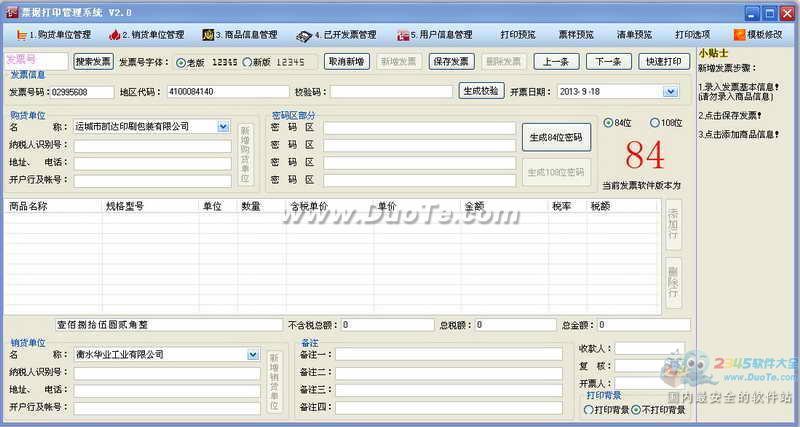Image resolution: width=800 pixels, height=427 pixels.
Task: Click the 生成108位密码 button
Action: click(556, 172)
